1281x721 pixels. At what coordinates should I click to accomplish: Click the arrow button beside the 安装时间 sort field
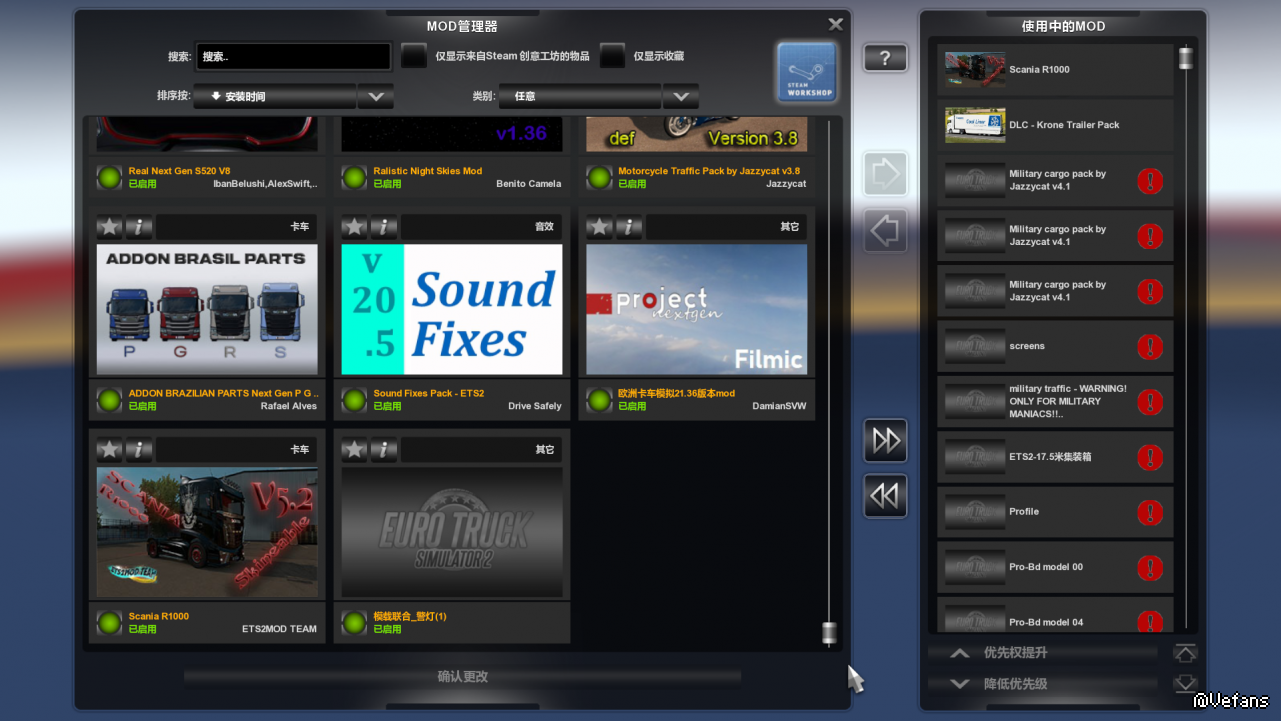[376, 97]
